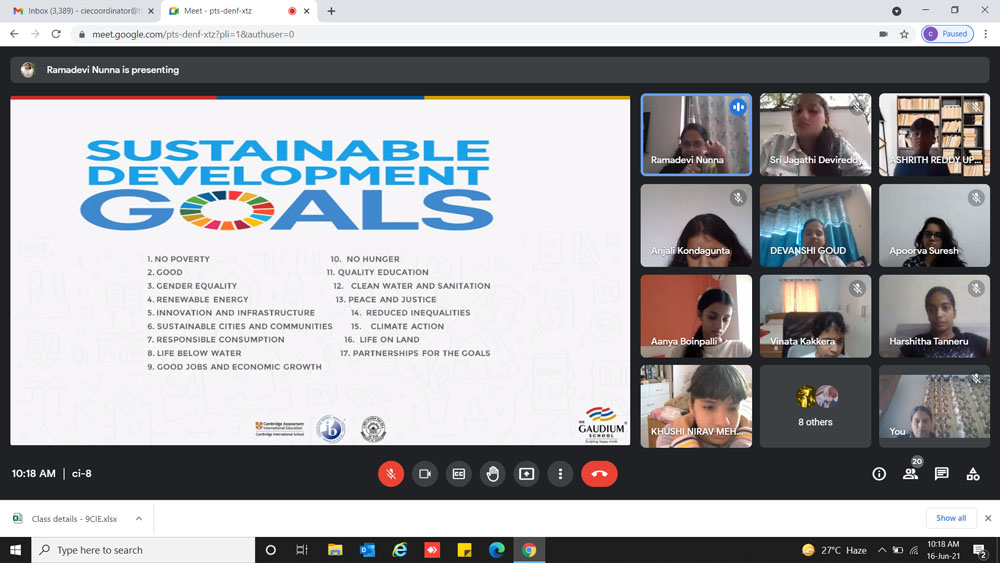Bookmark this page with the star icon
Viewport: 1000px width, 563px height.
(904, 34)
